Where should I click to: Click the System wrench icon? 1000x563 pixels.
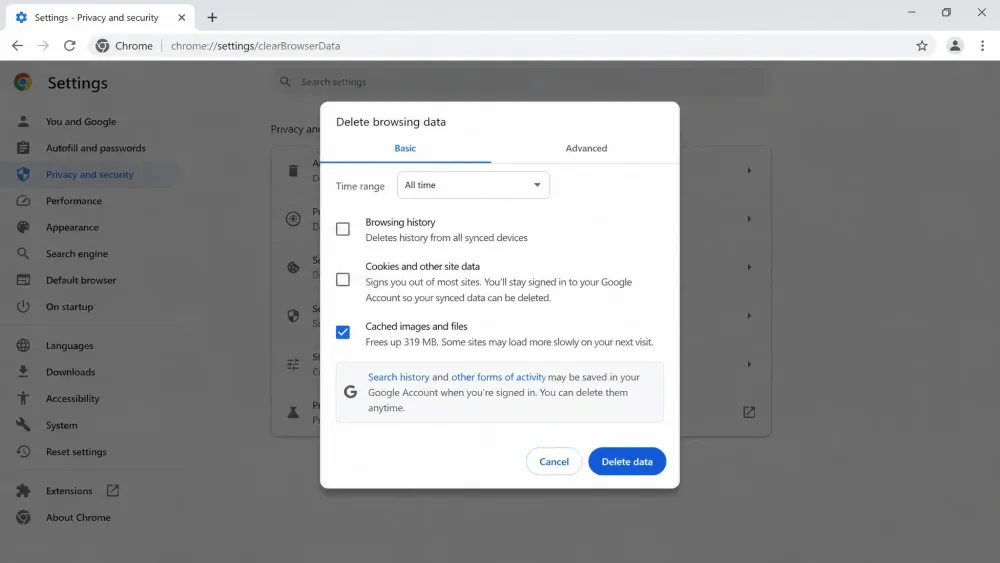[x=23, y=425]
